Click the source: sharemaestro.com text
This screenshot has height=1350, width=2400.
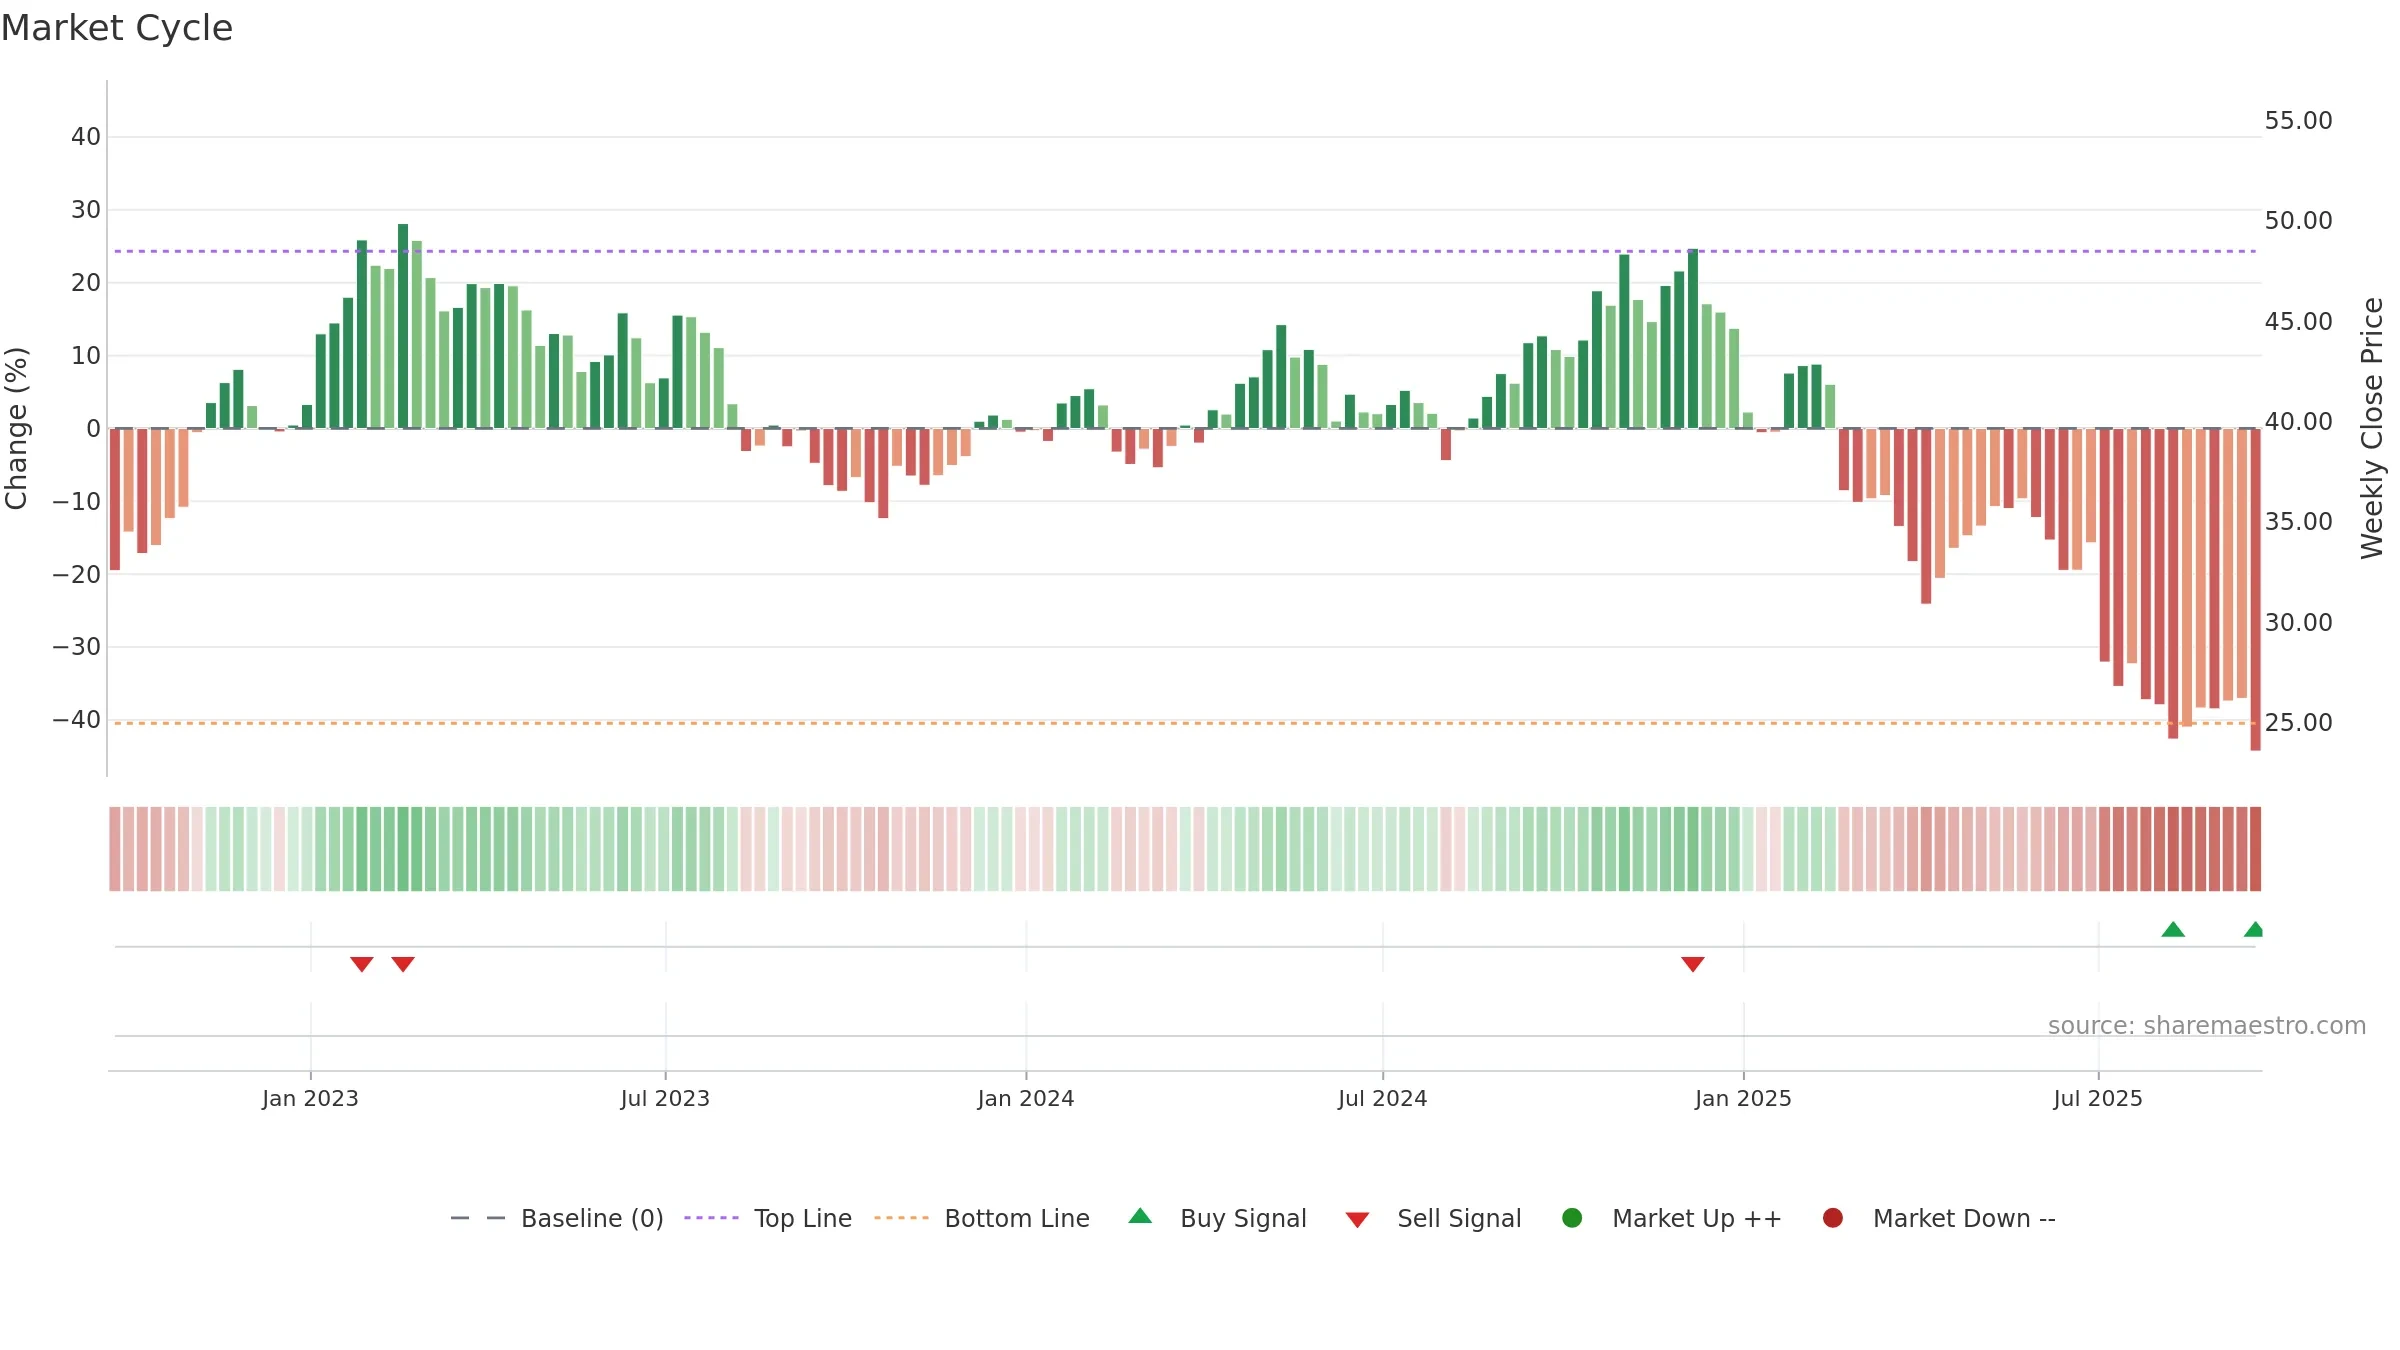[x=2207, y=1026]
